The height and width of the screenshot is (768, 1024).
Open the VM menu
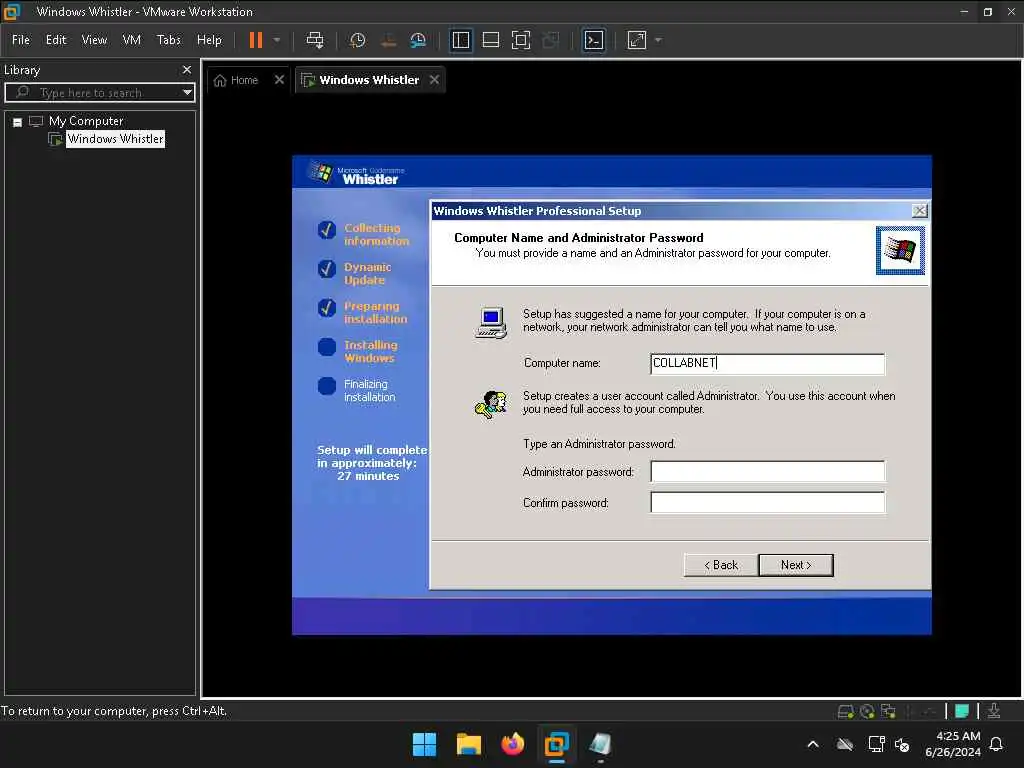coord(131,40)
